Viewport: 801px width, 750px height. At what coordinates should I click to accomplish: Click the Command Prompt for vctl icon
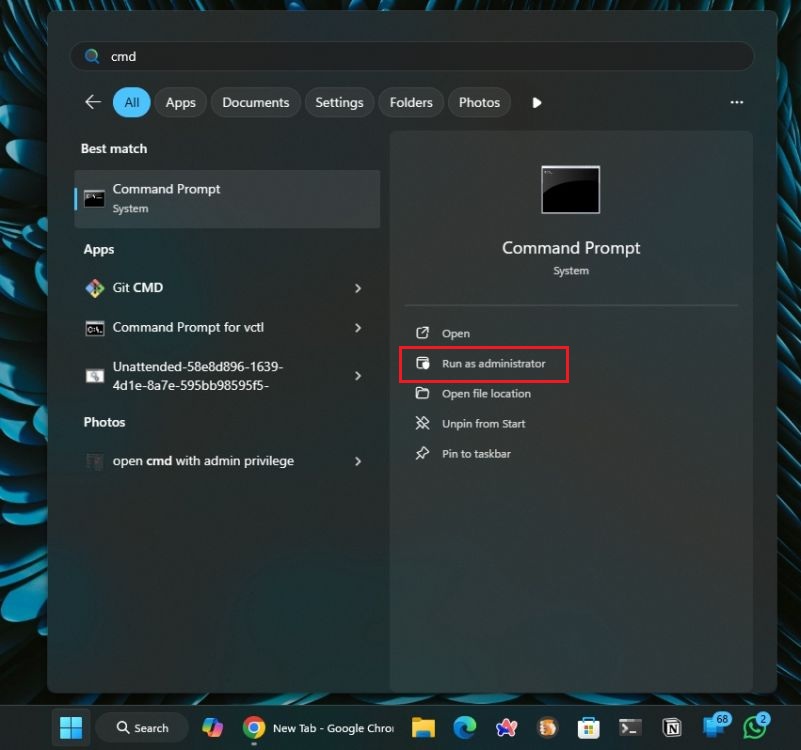(x=95, y=328)
